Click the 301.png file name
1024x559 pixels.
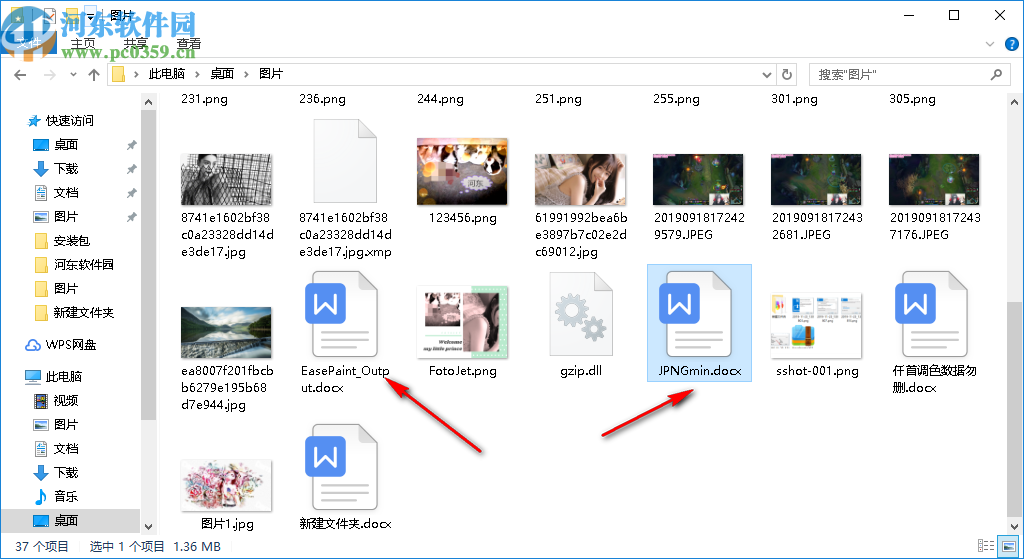(x=794, y=99)
